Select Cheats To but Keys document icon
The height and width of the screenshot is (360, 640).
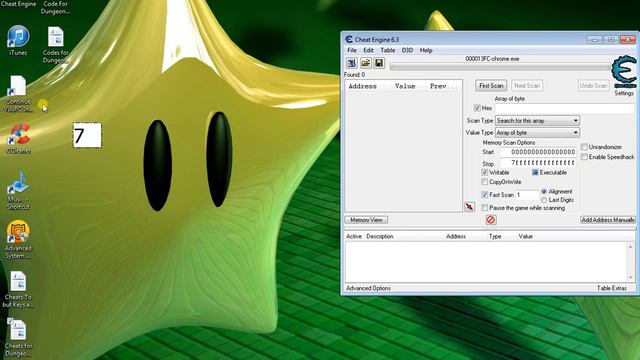pyautogui.click(x=18, y=289)
